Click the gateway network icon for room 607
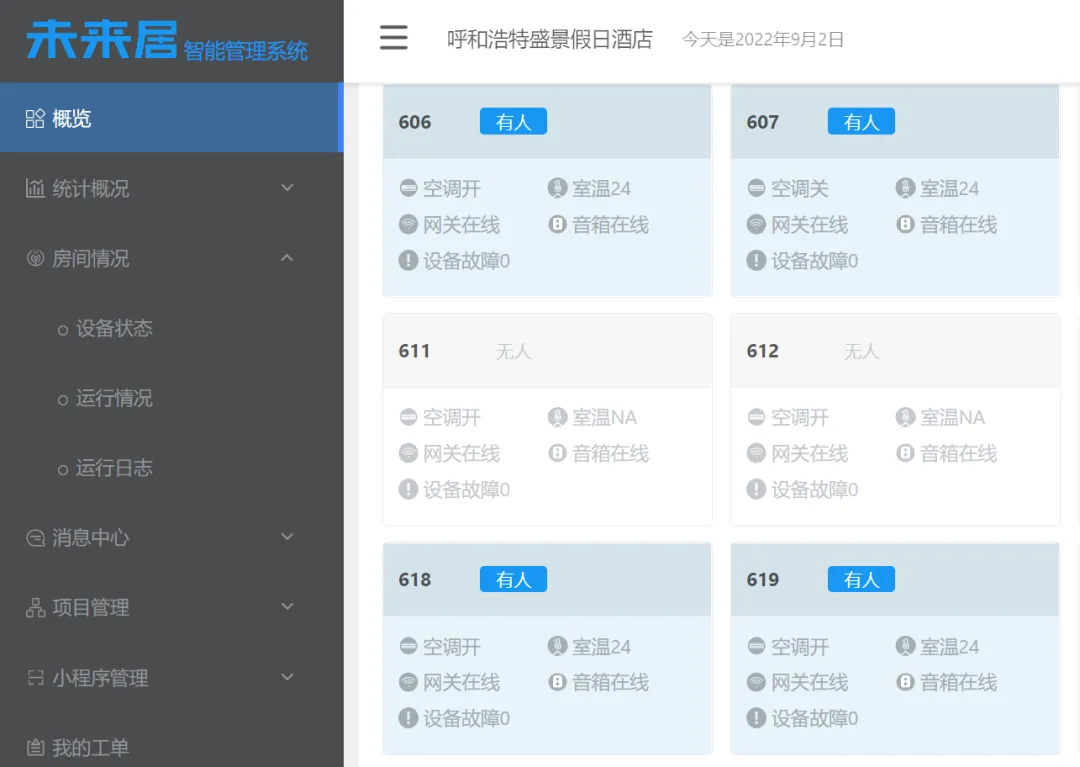Image resolution: width=1080 pixels, height=767 pixels. pos(757,224)
